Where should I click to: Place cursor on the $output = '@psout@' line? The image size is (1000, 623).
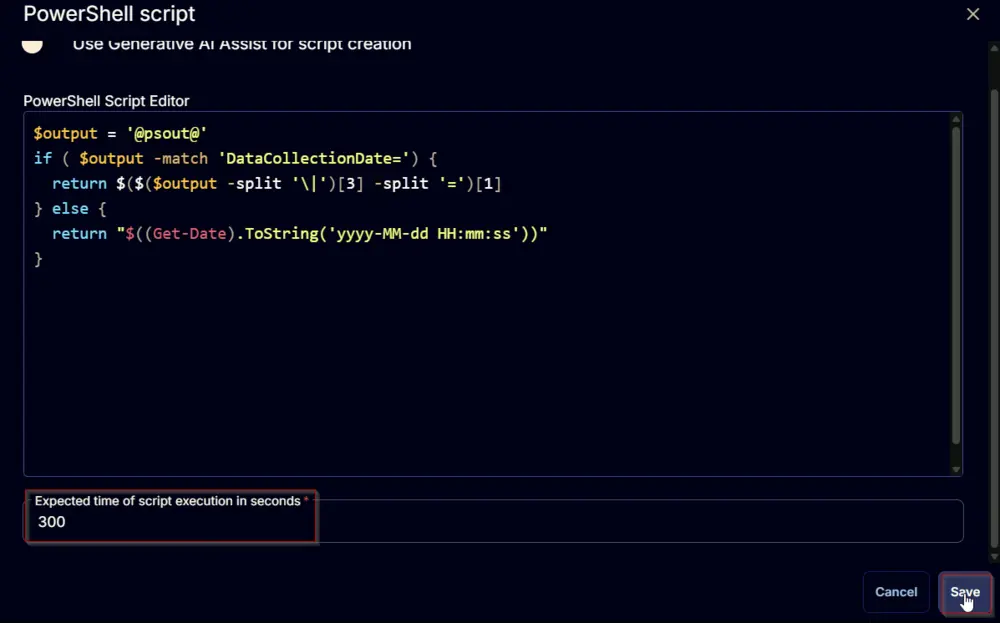(x=121, y=133)
